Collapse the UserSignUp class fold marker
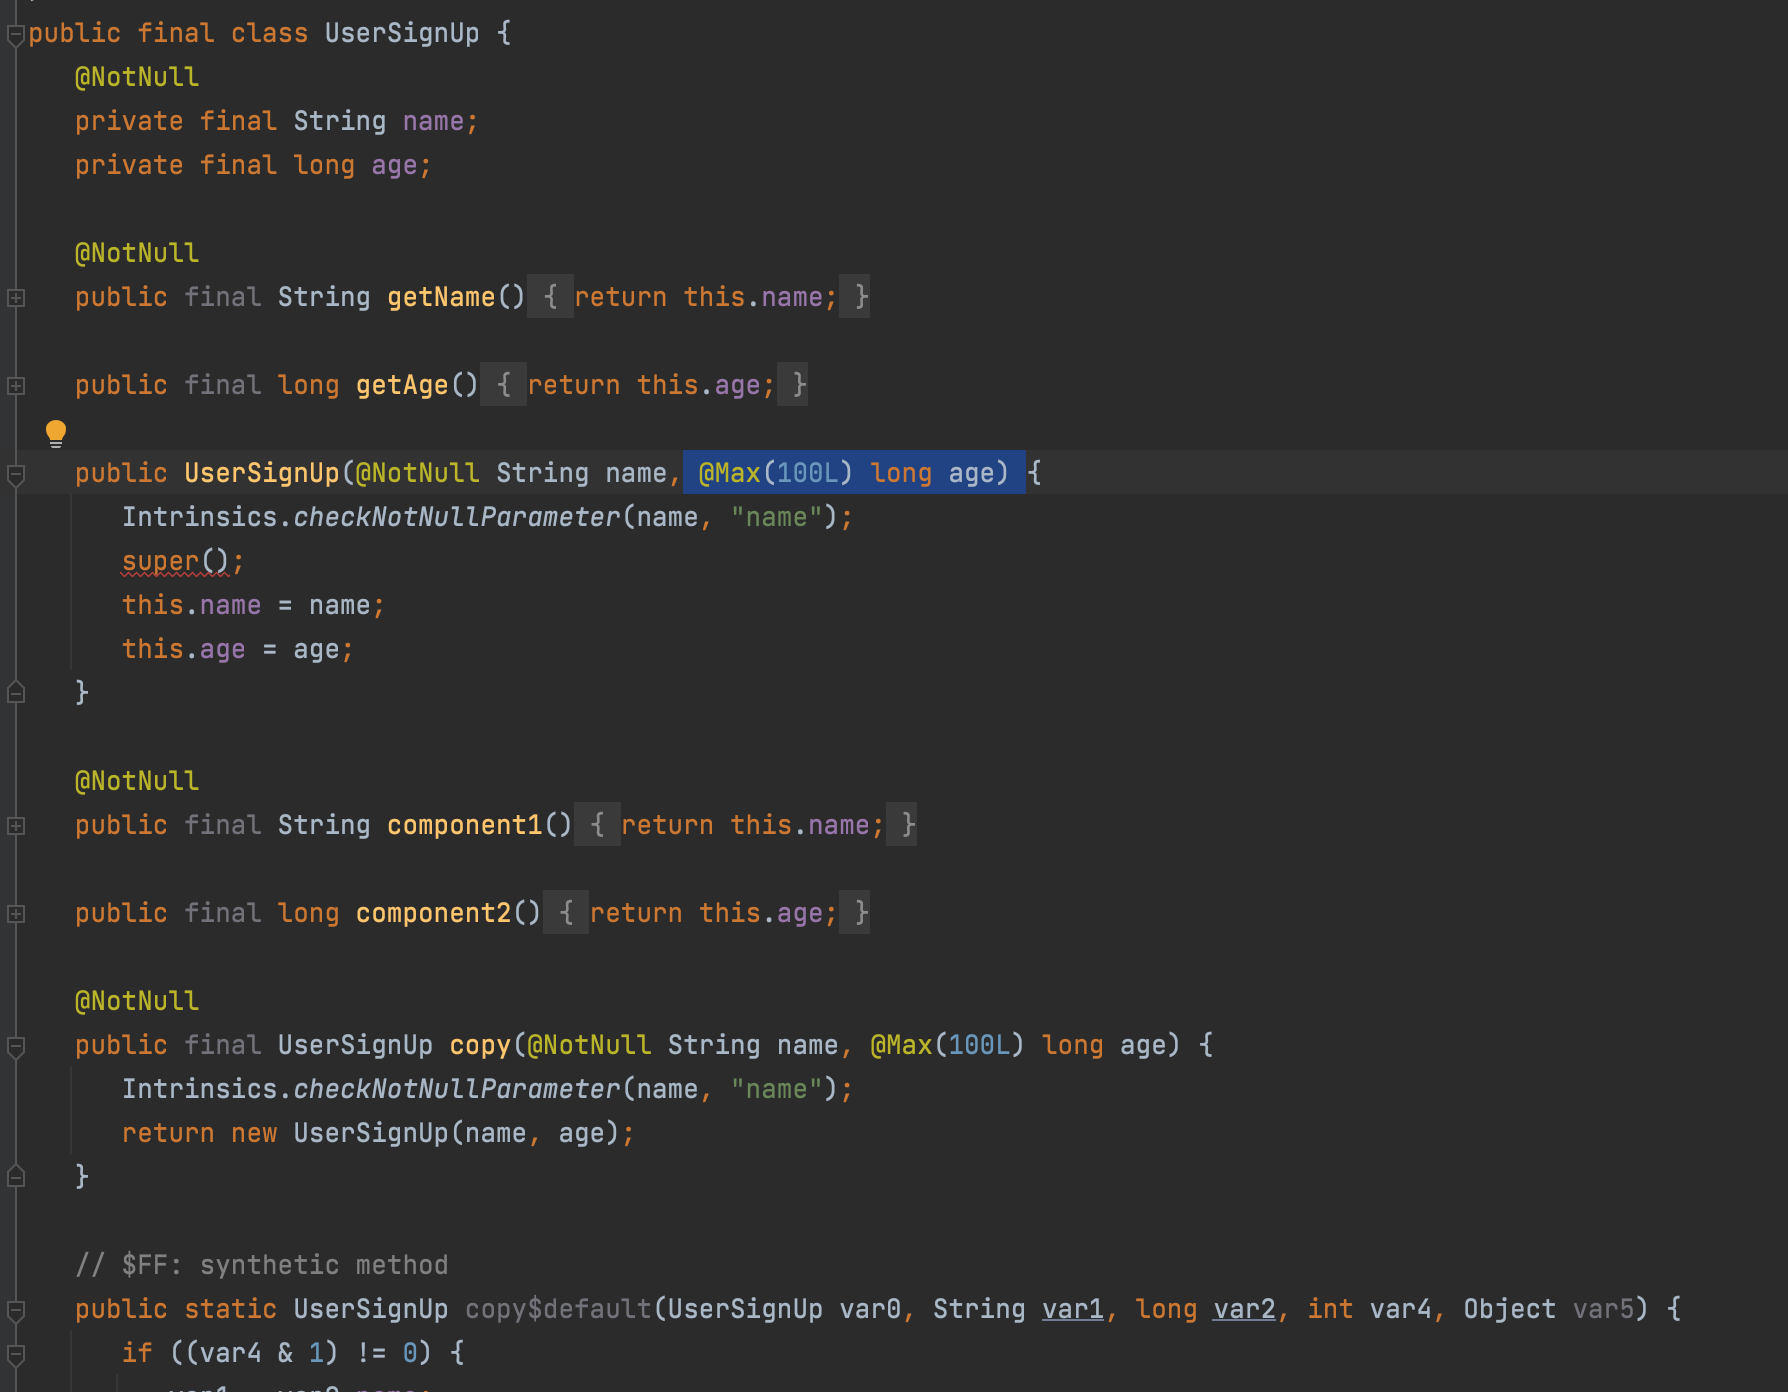This screenshot has height=1392, width=1788. tap(16, 36)
